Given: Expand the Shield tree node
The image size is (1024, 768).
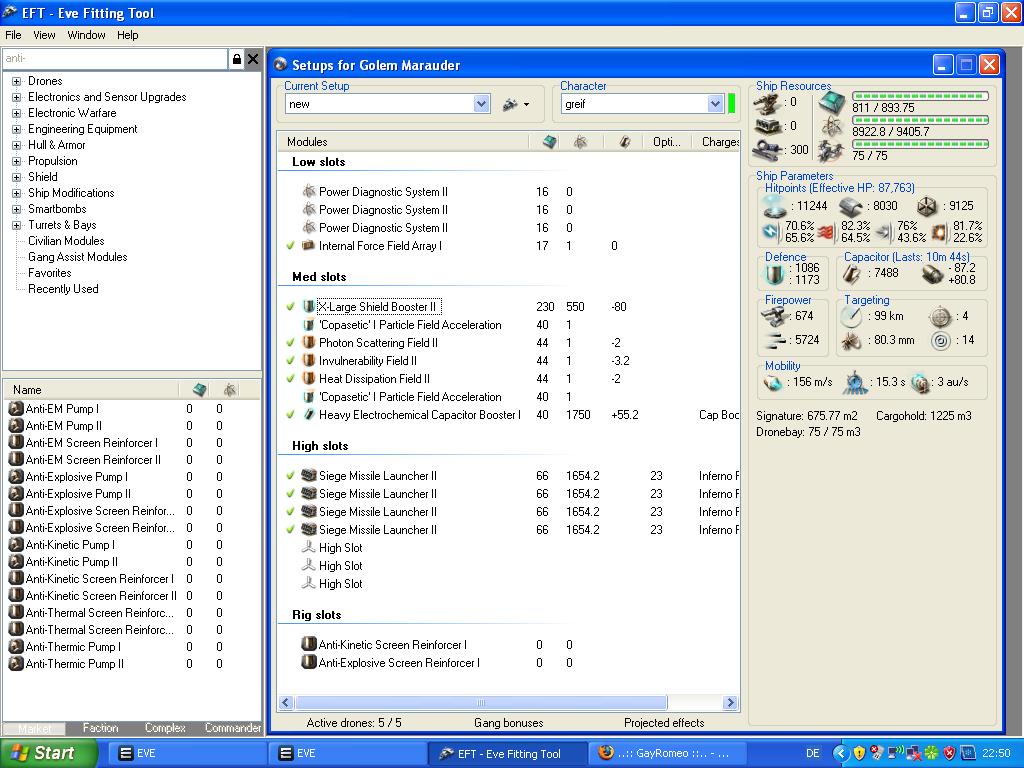Looking at the screenshot, I should click(16, 178).
